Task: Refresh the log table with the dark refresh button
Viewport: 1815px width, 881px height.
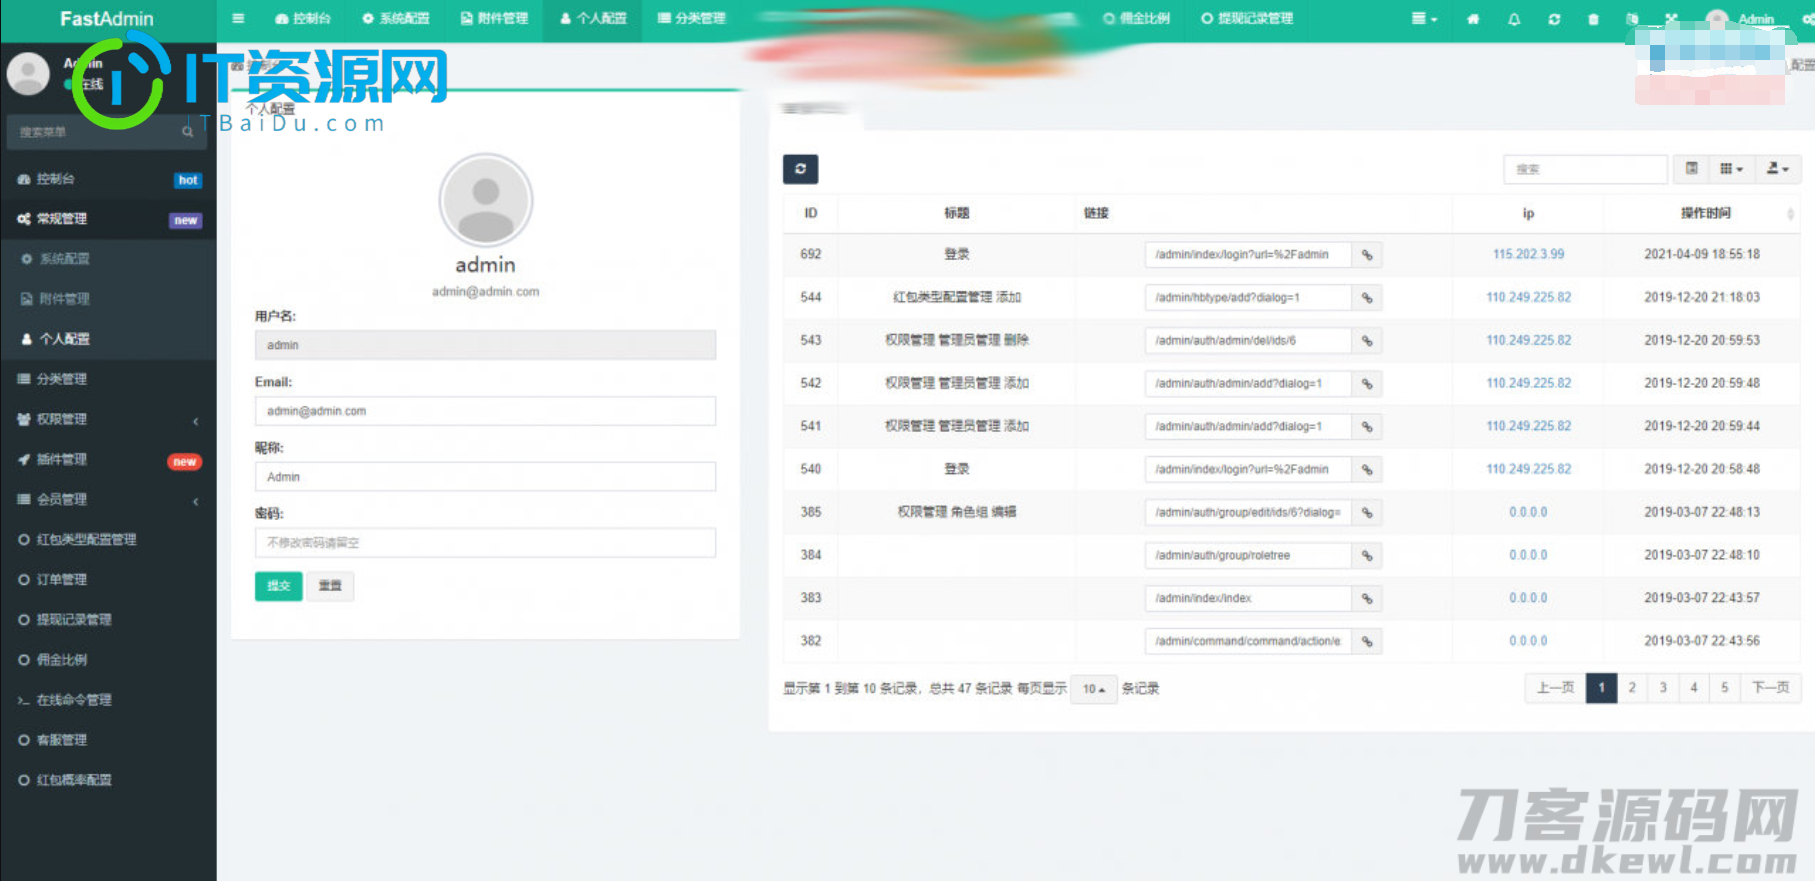Action: pos(800,169)
